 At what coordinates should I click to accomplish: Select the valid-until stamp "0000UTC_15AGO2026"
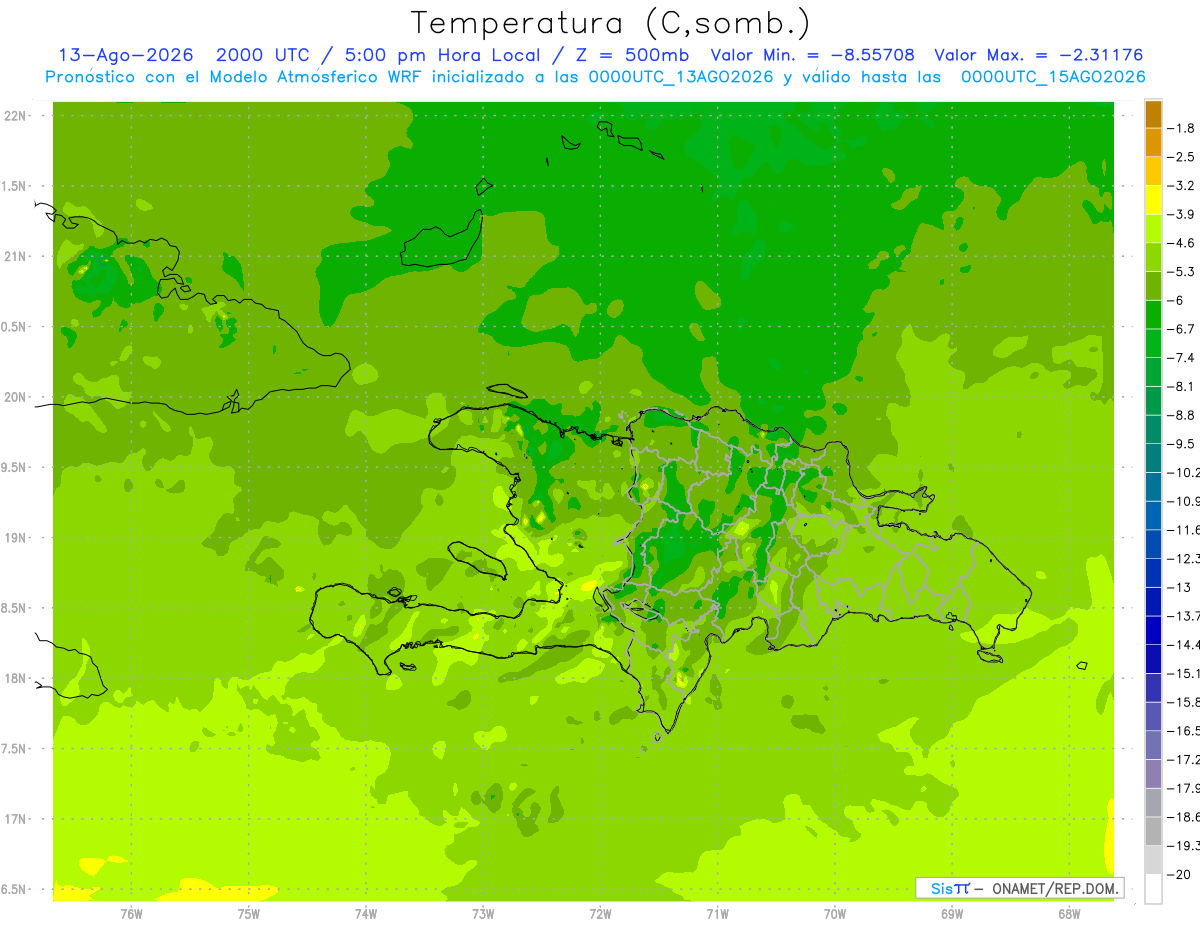tap(1053, 77)
